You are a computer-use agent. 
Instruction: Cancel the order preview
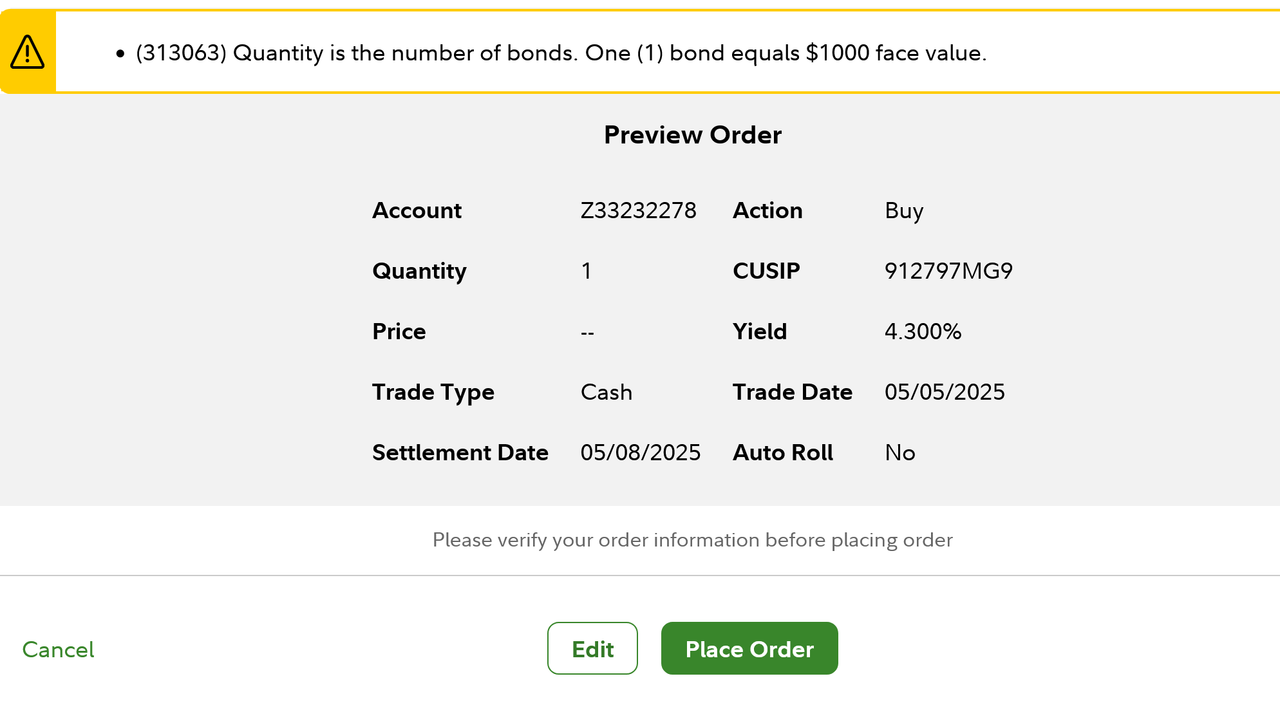coord(58,650)
